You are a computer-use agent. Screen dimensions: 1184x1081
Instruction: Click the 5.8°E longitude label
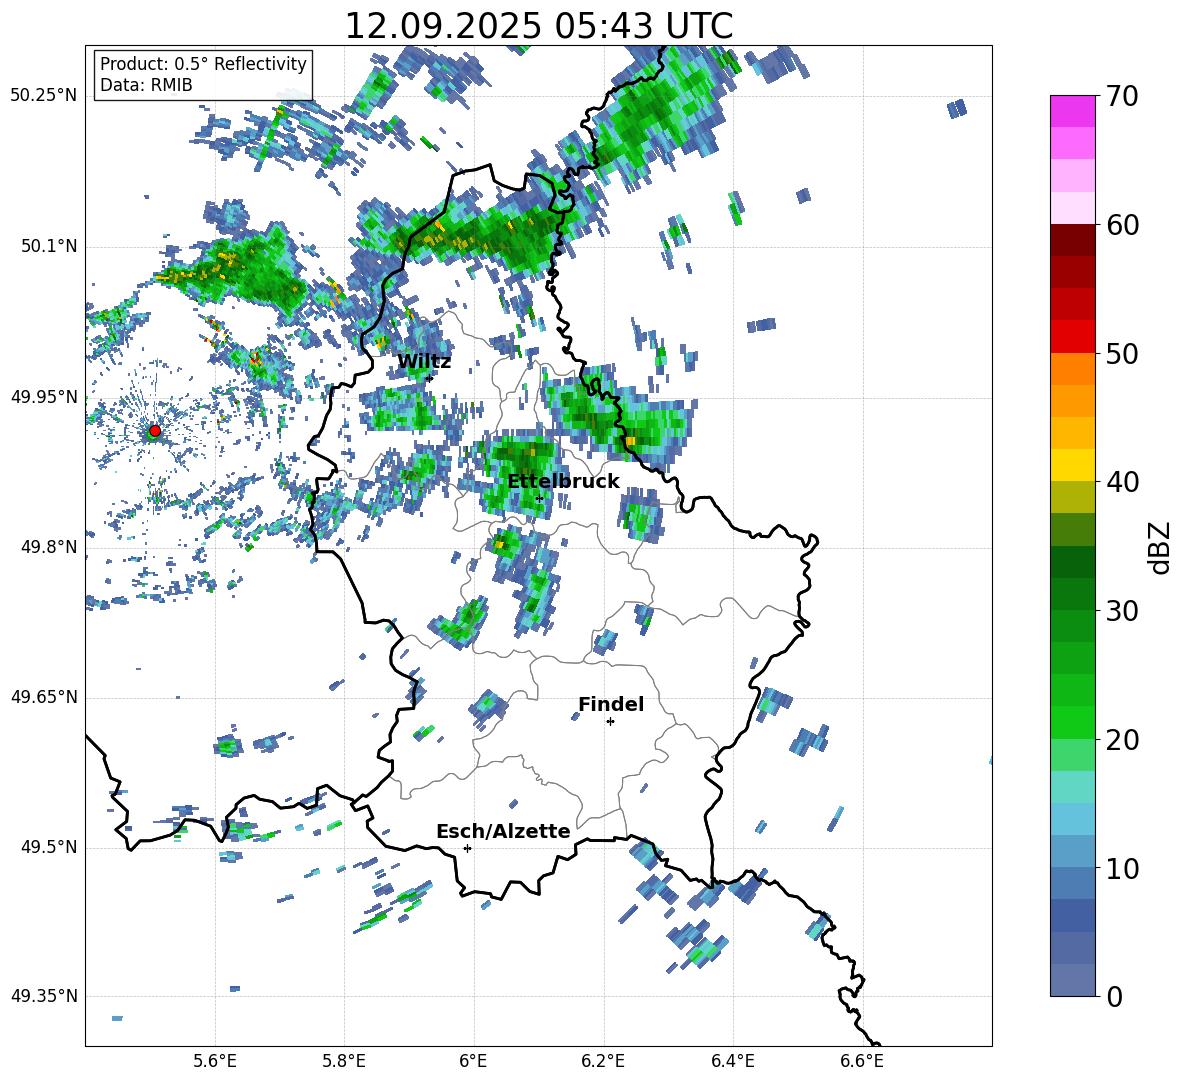point(344,1061)
